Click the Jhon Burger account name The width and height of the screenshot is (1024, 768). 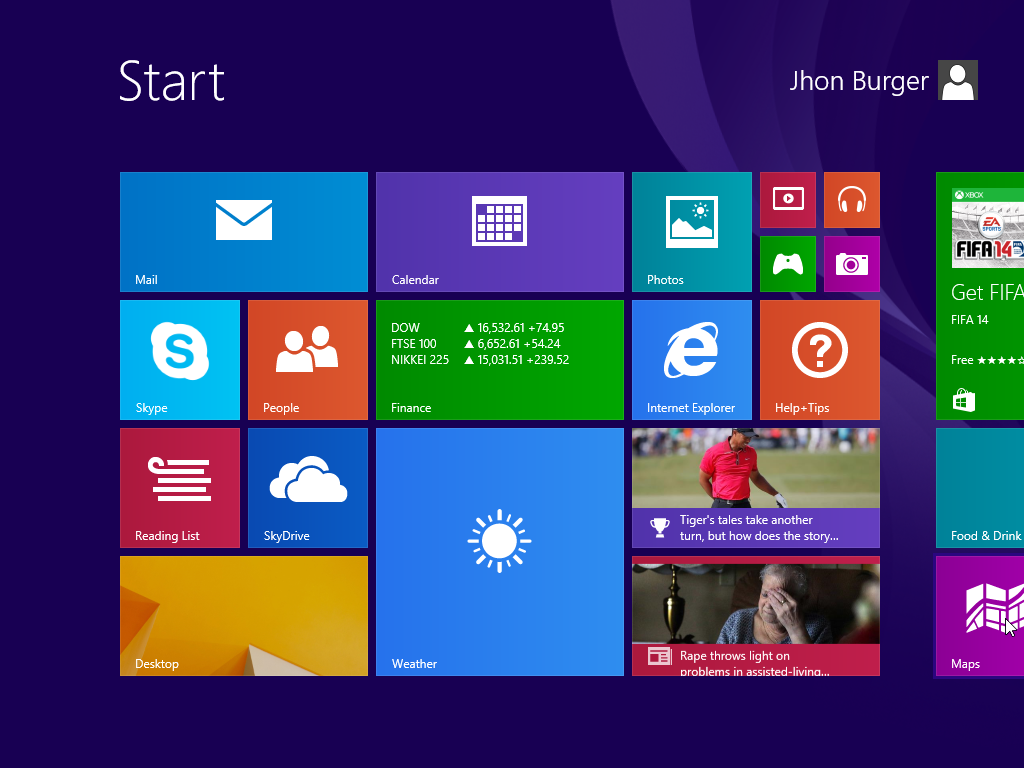(x=859, y=81)
